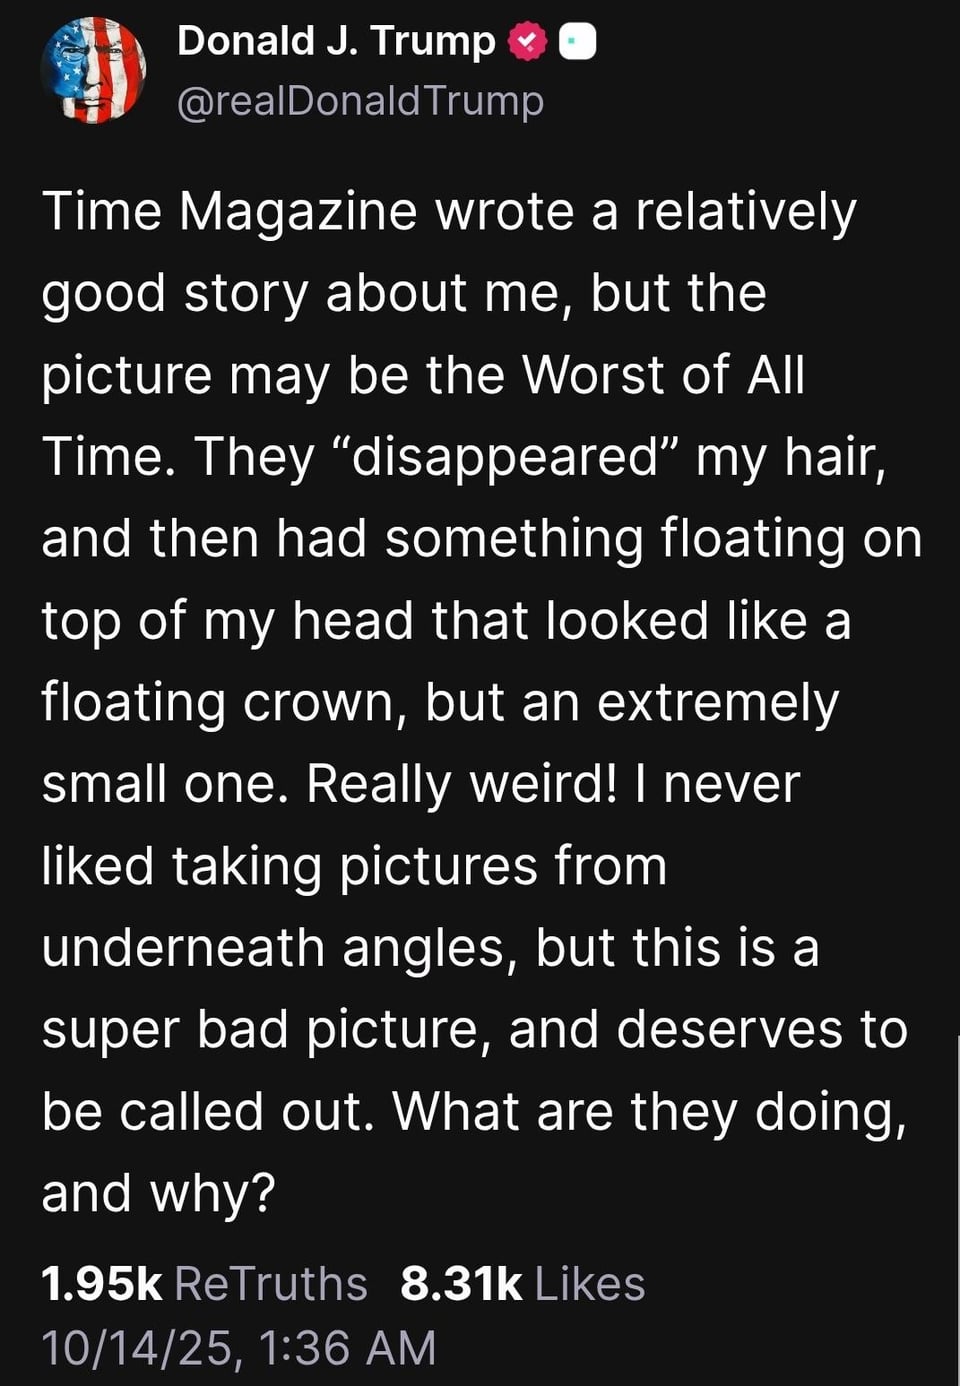Screen dimensions: 960x1386
Task: Click the American flag profile avatar
Action: pos(93,70)
